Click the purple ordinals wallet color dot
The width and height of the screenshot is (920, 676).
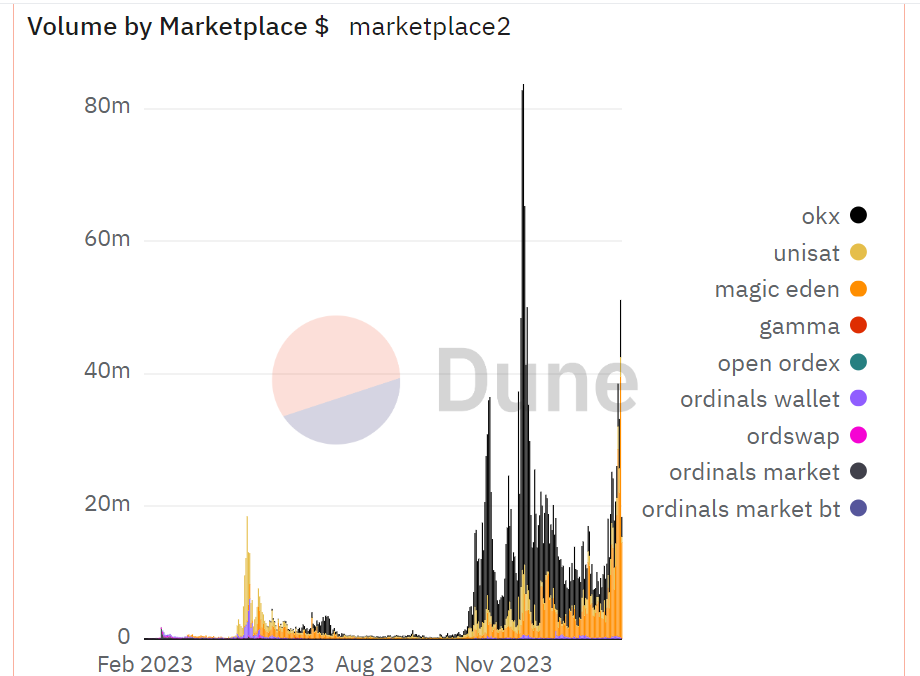click(858, 398)
